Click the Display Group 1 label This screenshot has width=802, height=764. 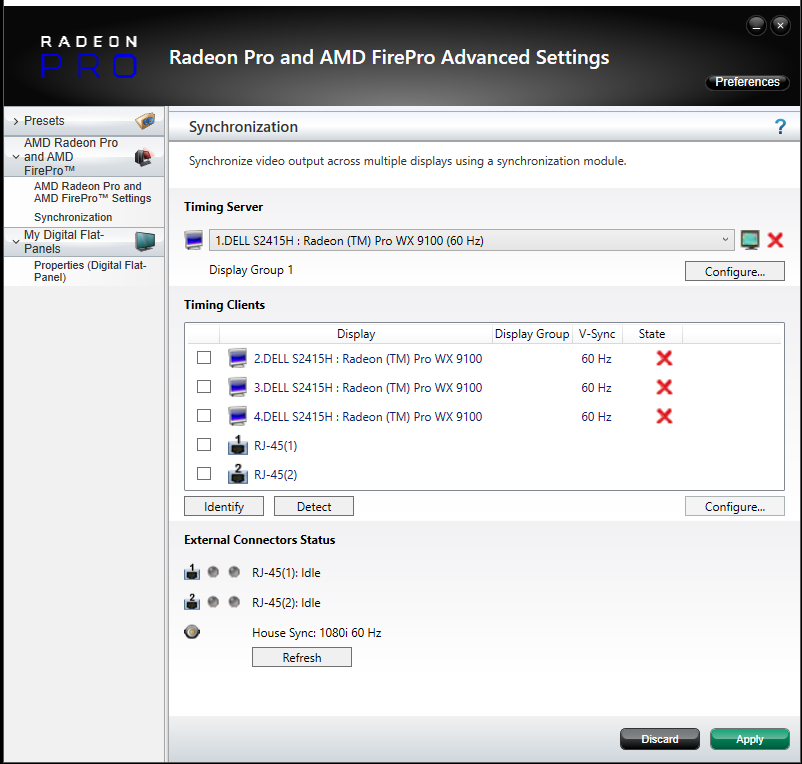tap(251, 270)
